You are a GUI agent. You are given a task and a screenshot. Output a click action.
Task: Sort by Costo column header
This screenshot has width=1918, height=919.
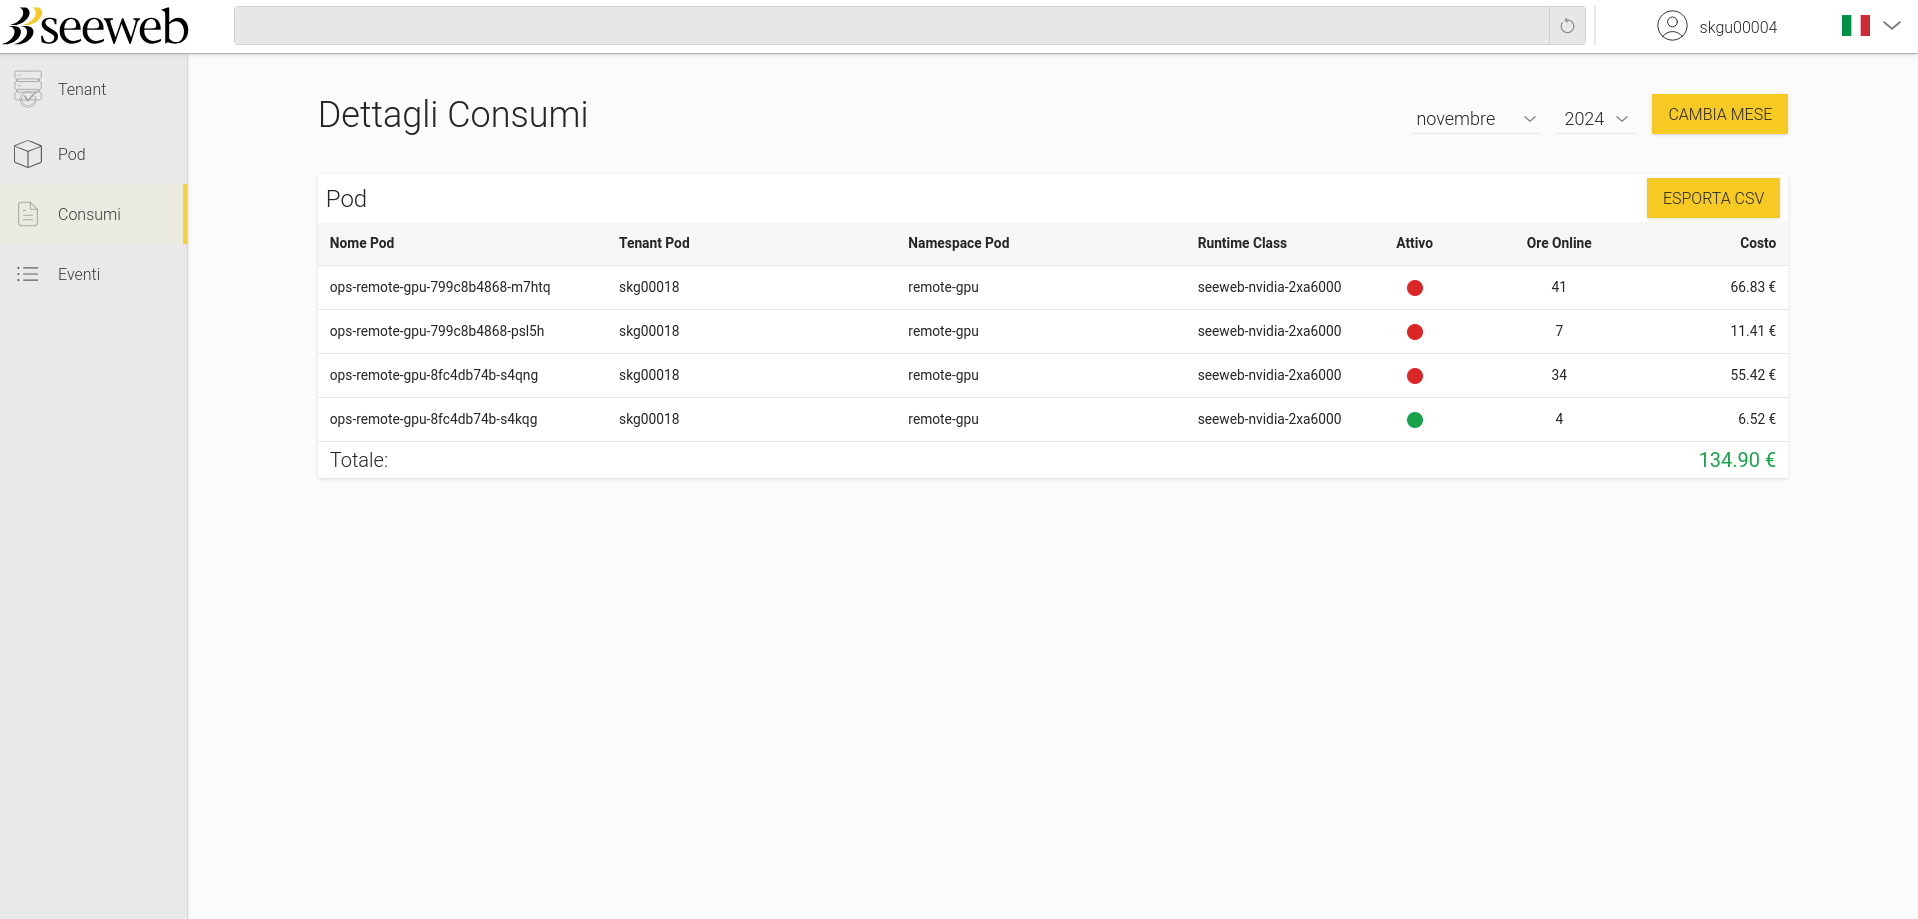point(1757,243)
